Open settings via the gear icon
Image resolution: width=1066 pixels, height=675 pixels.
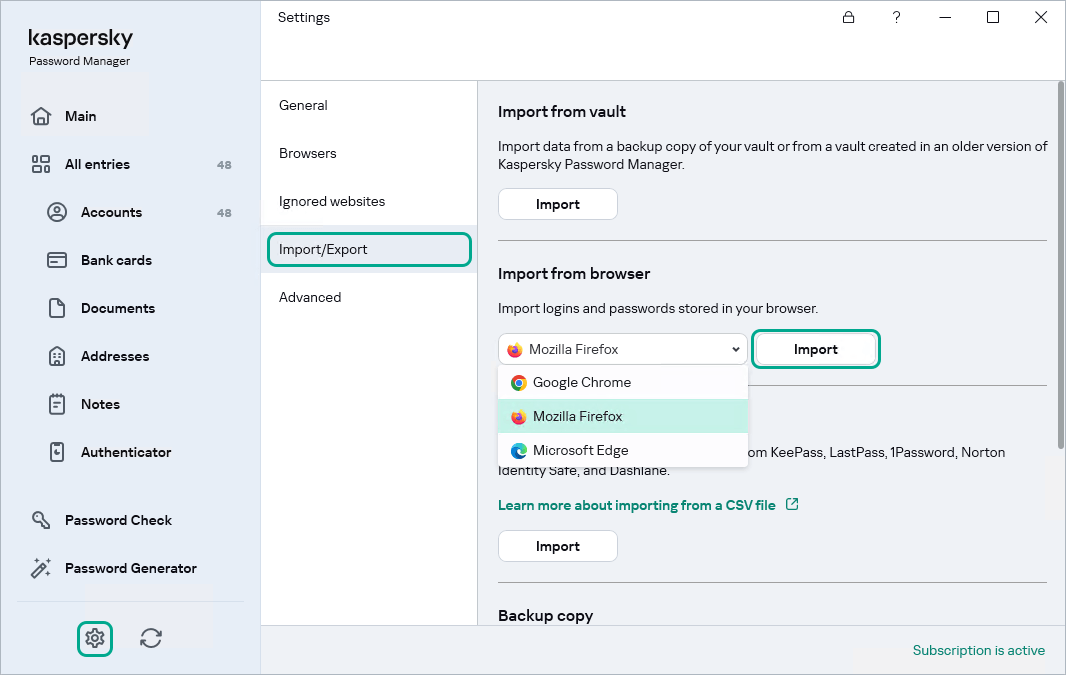point(94,638)
